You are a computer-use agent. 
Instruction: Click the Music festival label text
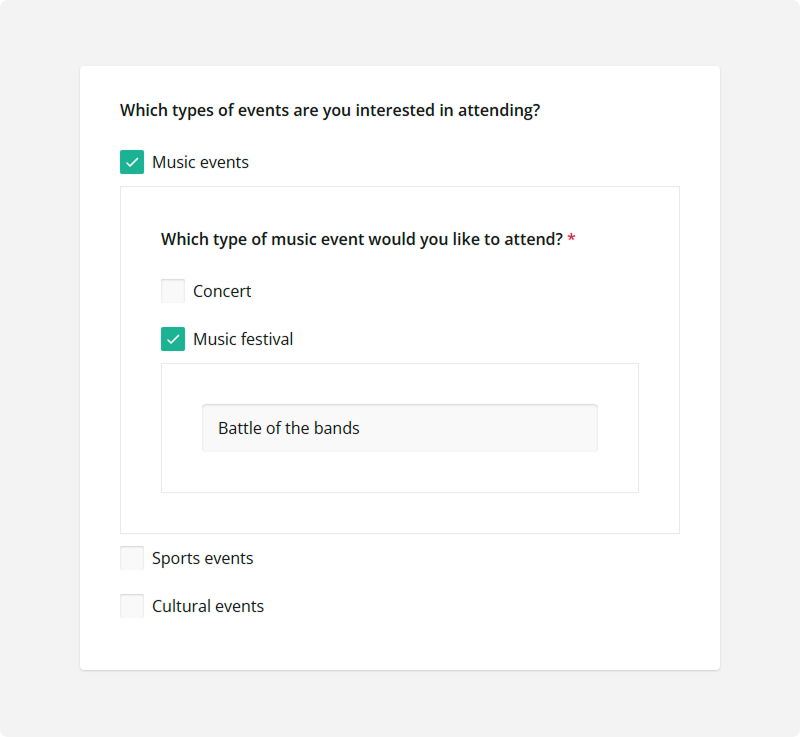pyautogui.click(x=243, y=339)
